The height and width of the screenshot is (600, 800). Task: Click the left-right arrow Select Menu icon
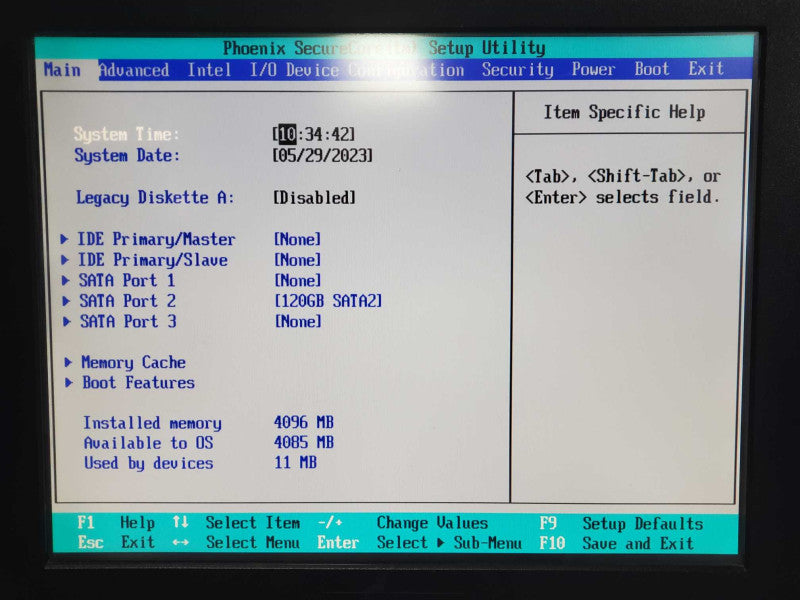coord(180,542)
